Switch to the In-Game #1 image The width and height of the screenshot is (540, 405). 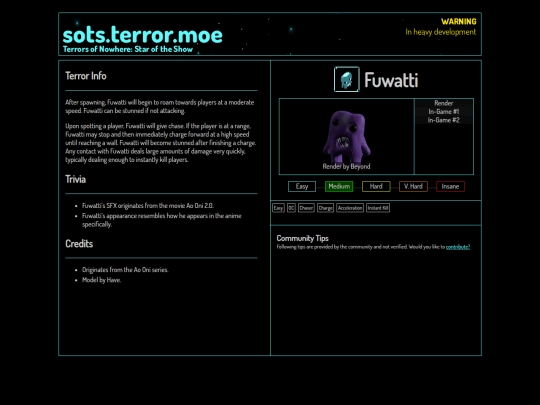point(444,112)
